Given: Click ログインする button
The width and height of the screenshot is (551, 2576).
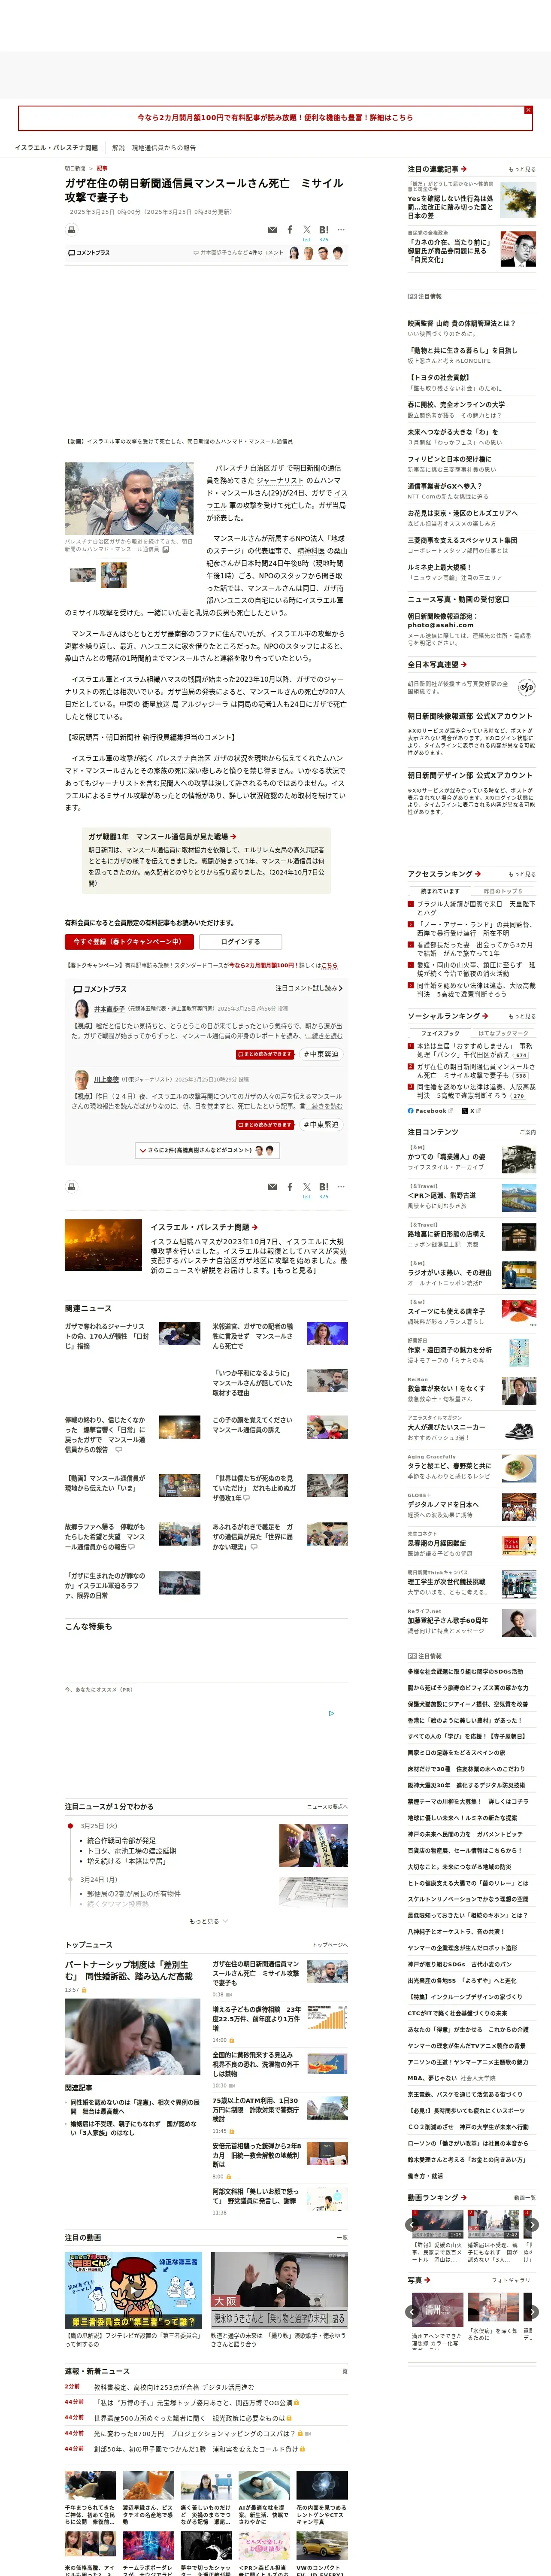Looking at the screenshot, I should [x=240, y=942].
